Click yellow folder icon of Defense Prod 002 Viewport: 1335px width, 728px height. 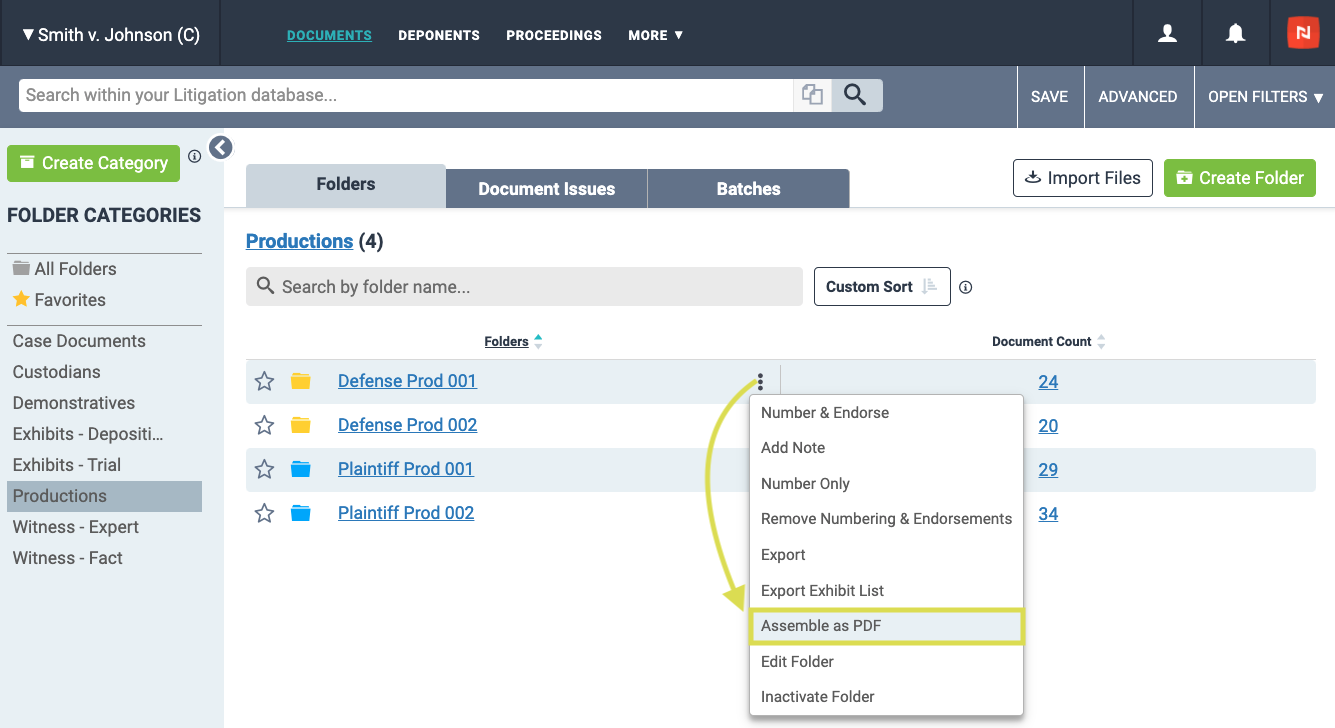click(x=300, y=425)
